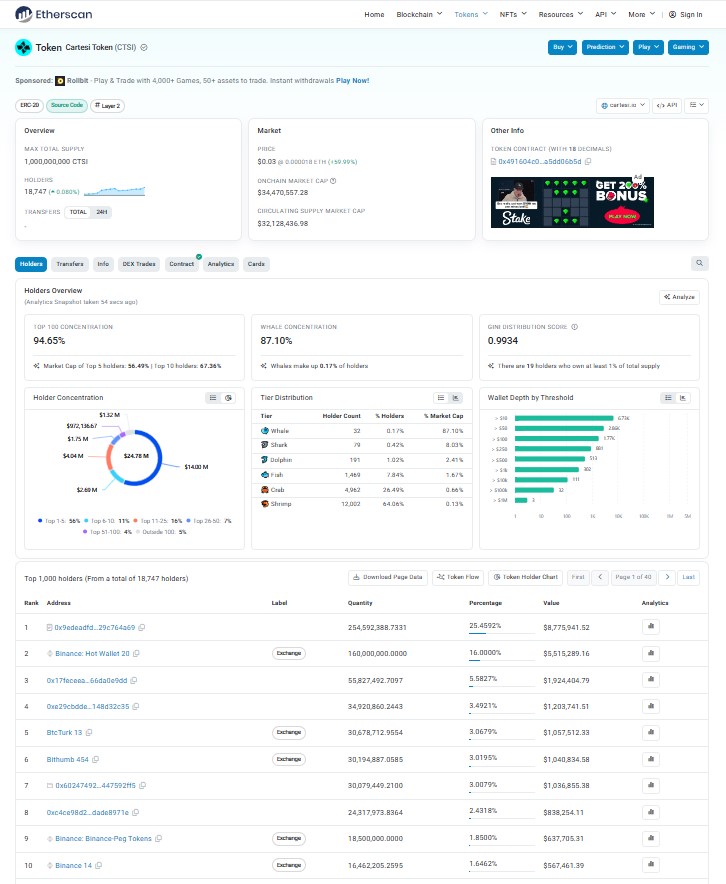Click the Etherscan logo
This screenshot has width=726, height=884.
click(x=54, y=14)
